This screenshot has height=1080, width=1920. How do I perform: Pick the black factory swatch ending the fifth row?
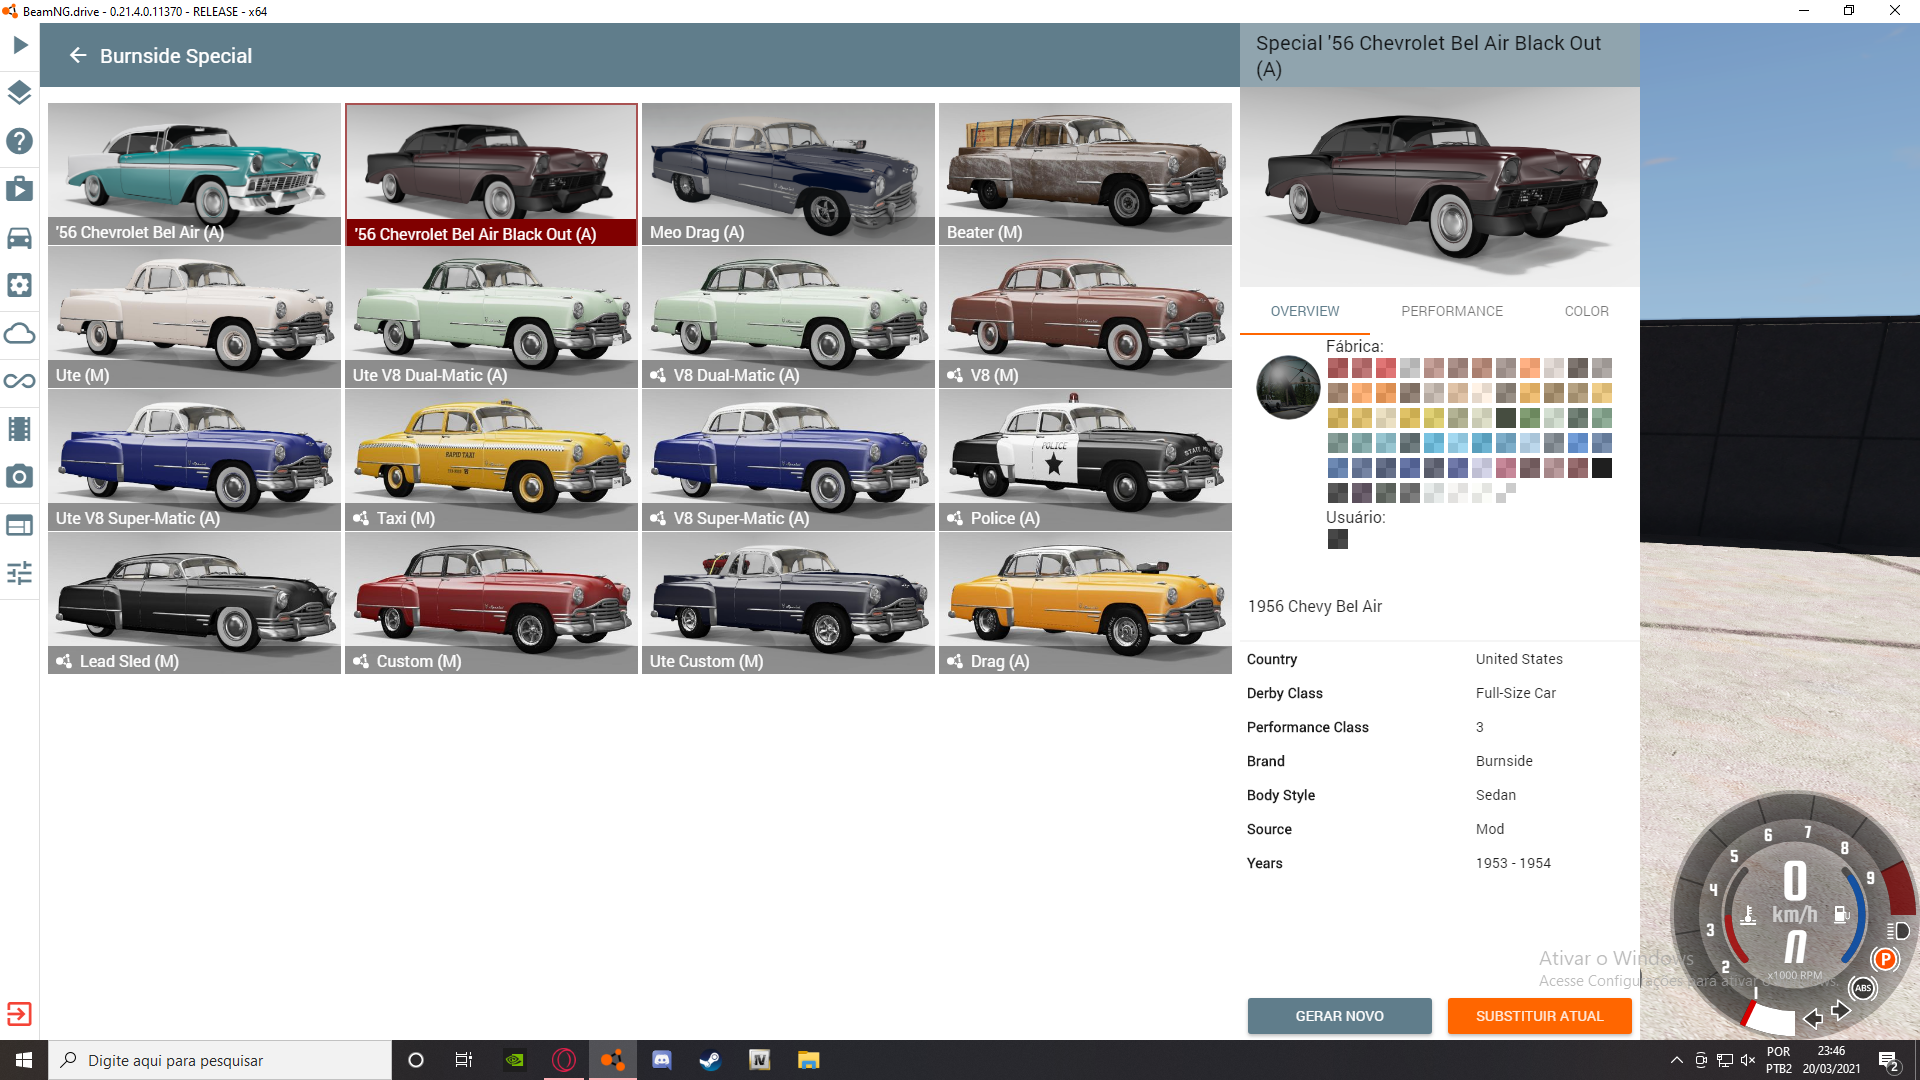1602,468
